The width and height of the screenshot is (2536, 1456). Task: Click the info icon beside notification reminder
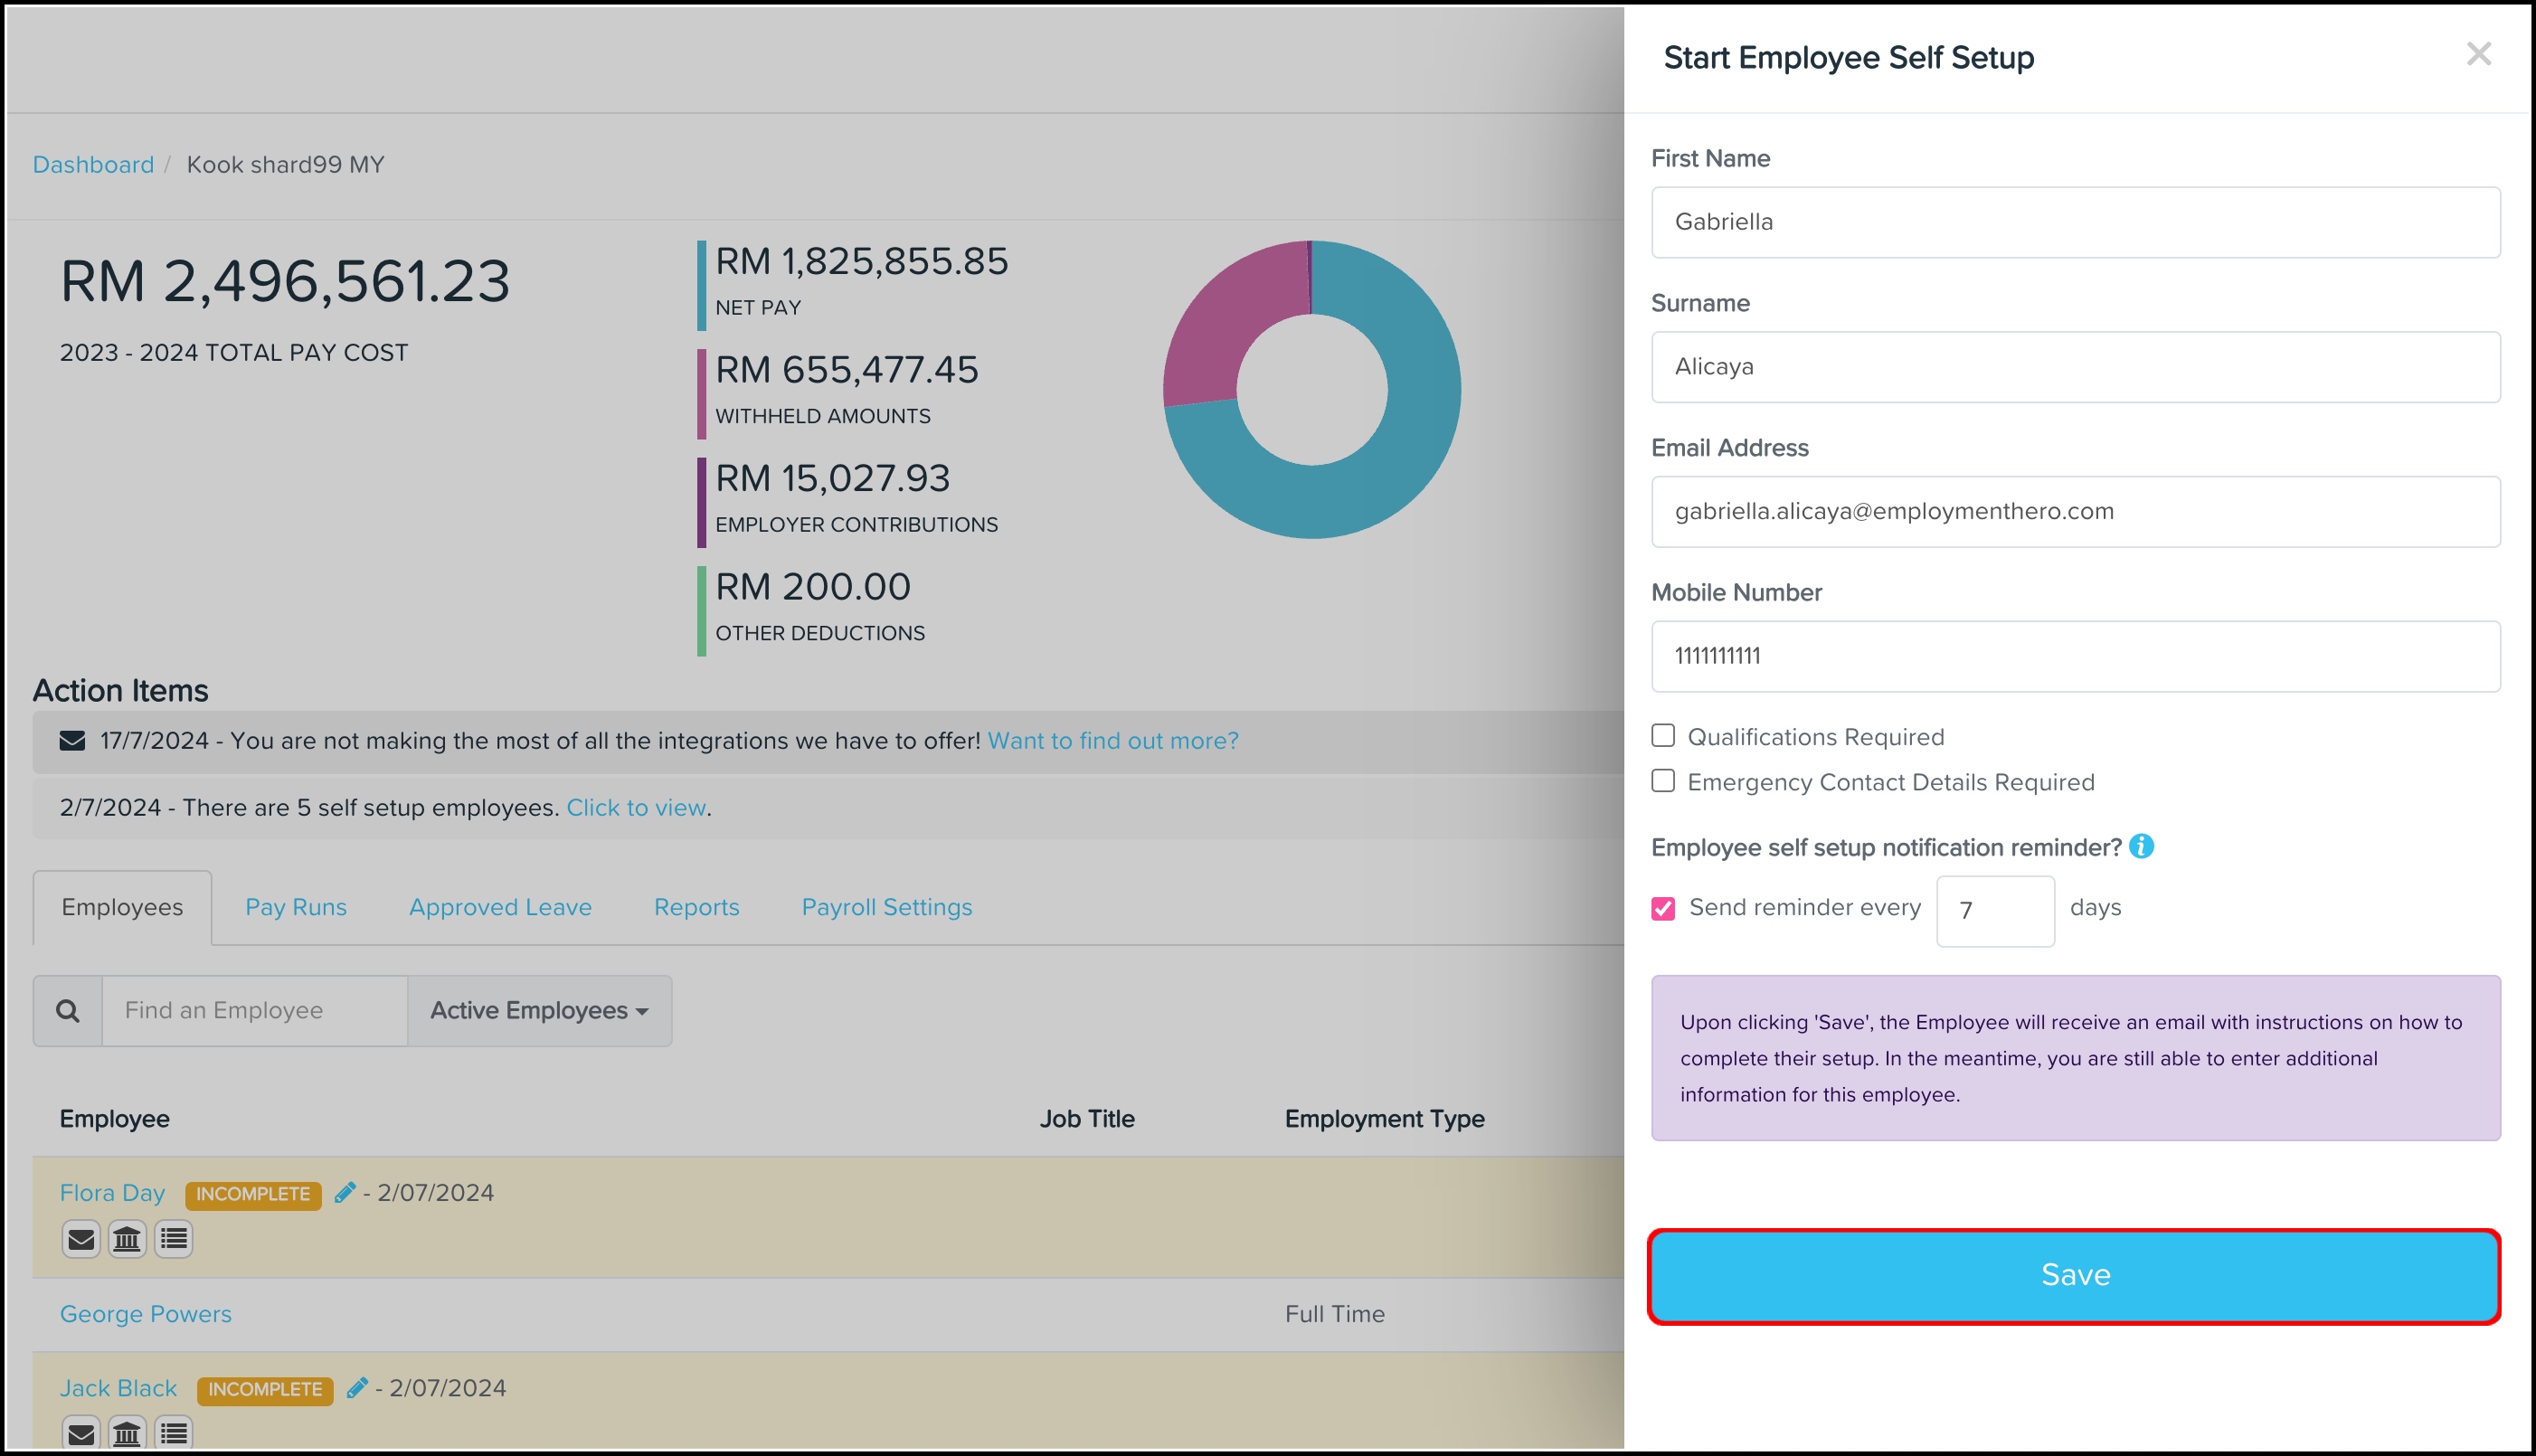click(2141, 847)
